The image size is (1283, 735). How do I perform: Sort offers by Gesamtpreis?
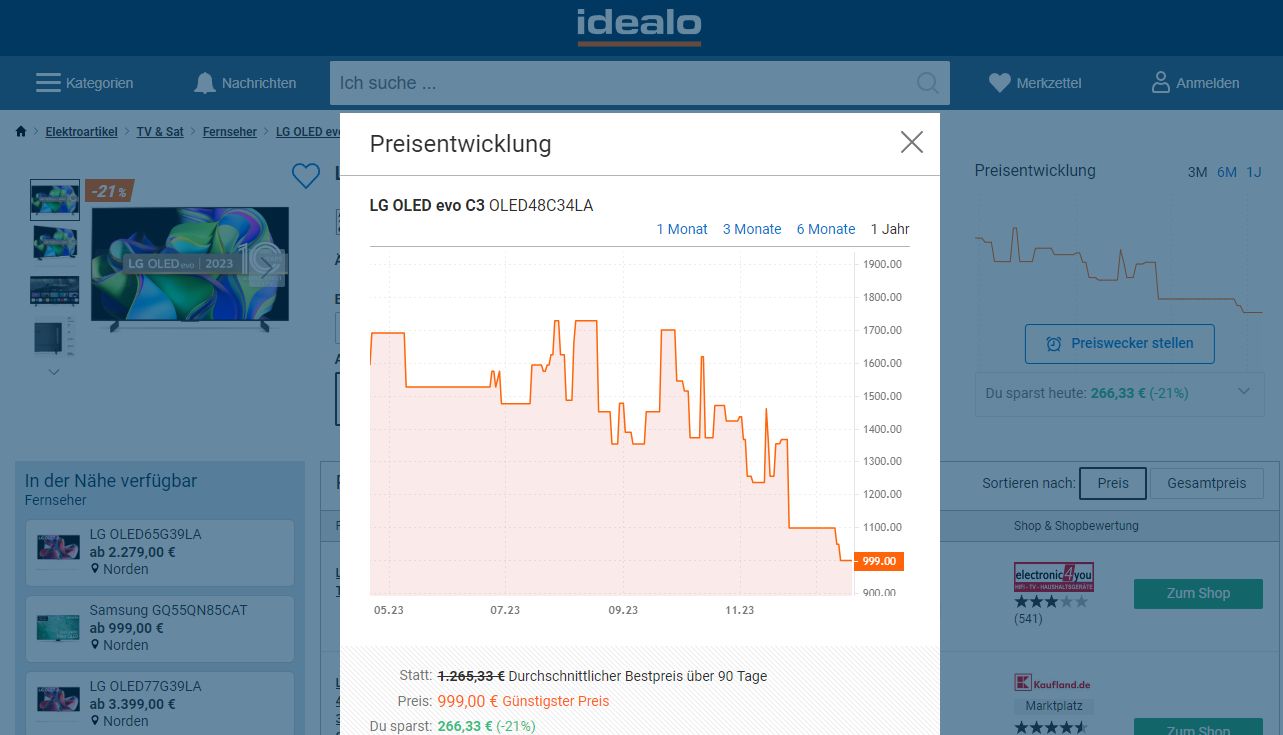point(1205,483)
